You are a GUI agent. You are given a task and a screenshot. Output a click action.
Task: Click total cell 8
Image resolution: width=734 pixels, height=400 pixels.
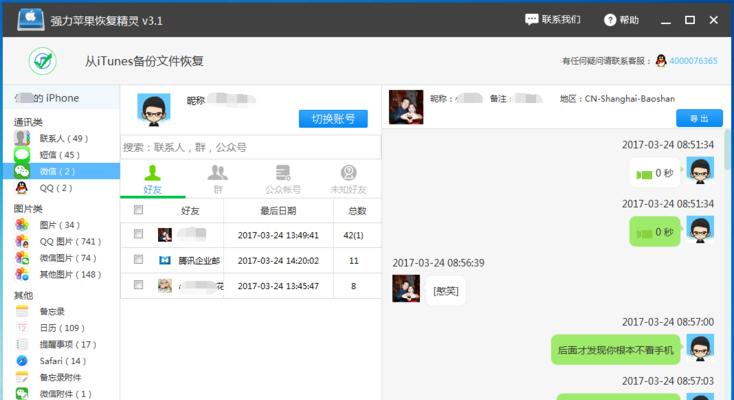[353, 286]
